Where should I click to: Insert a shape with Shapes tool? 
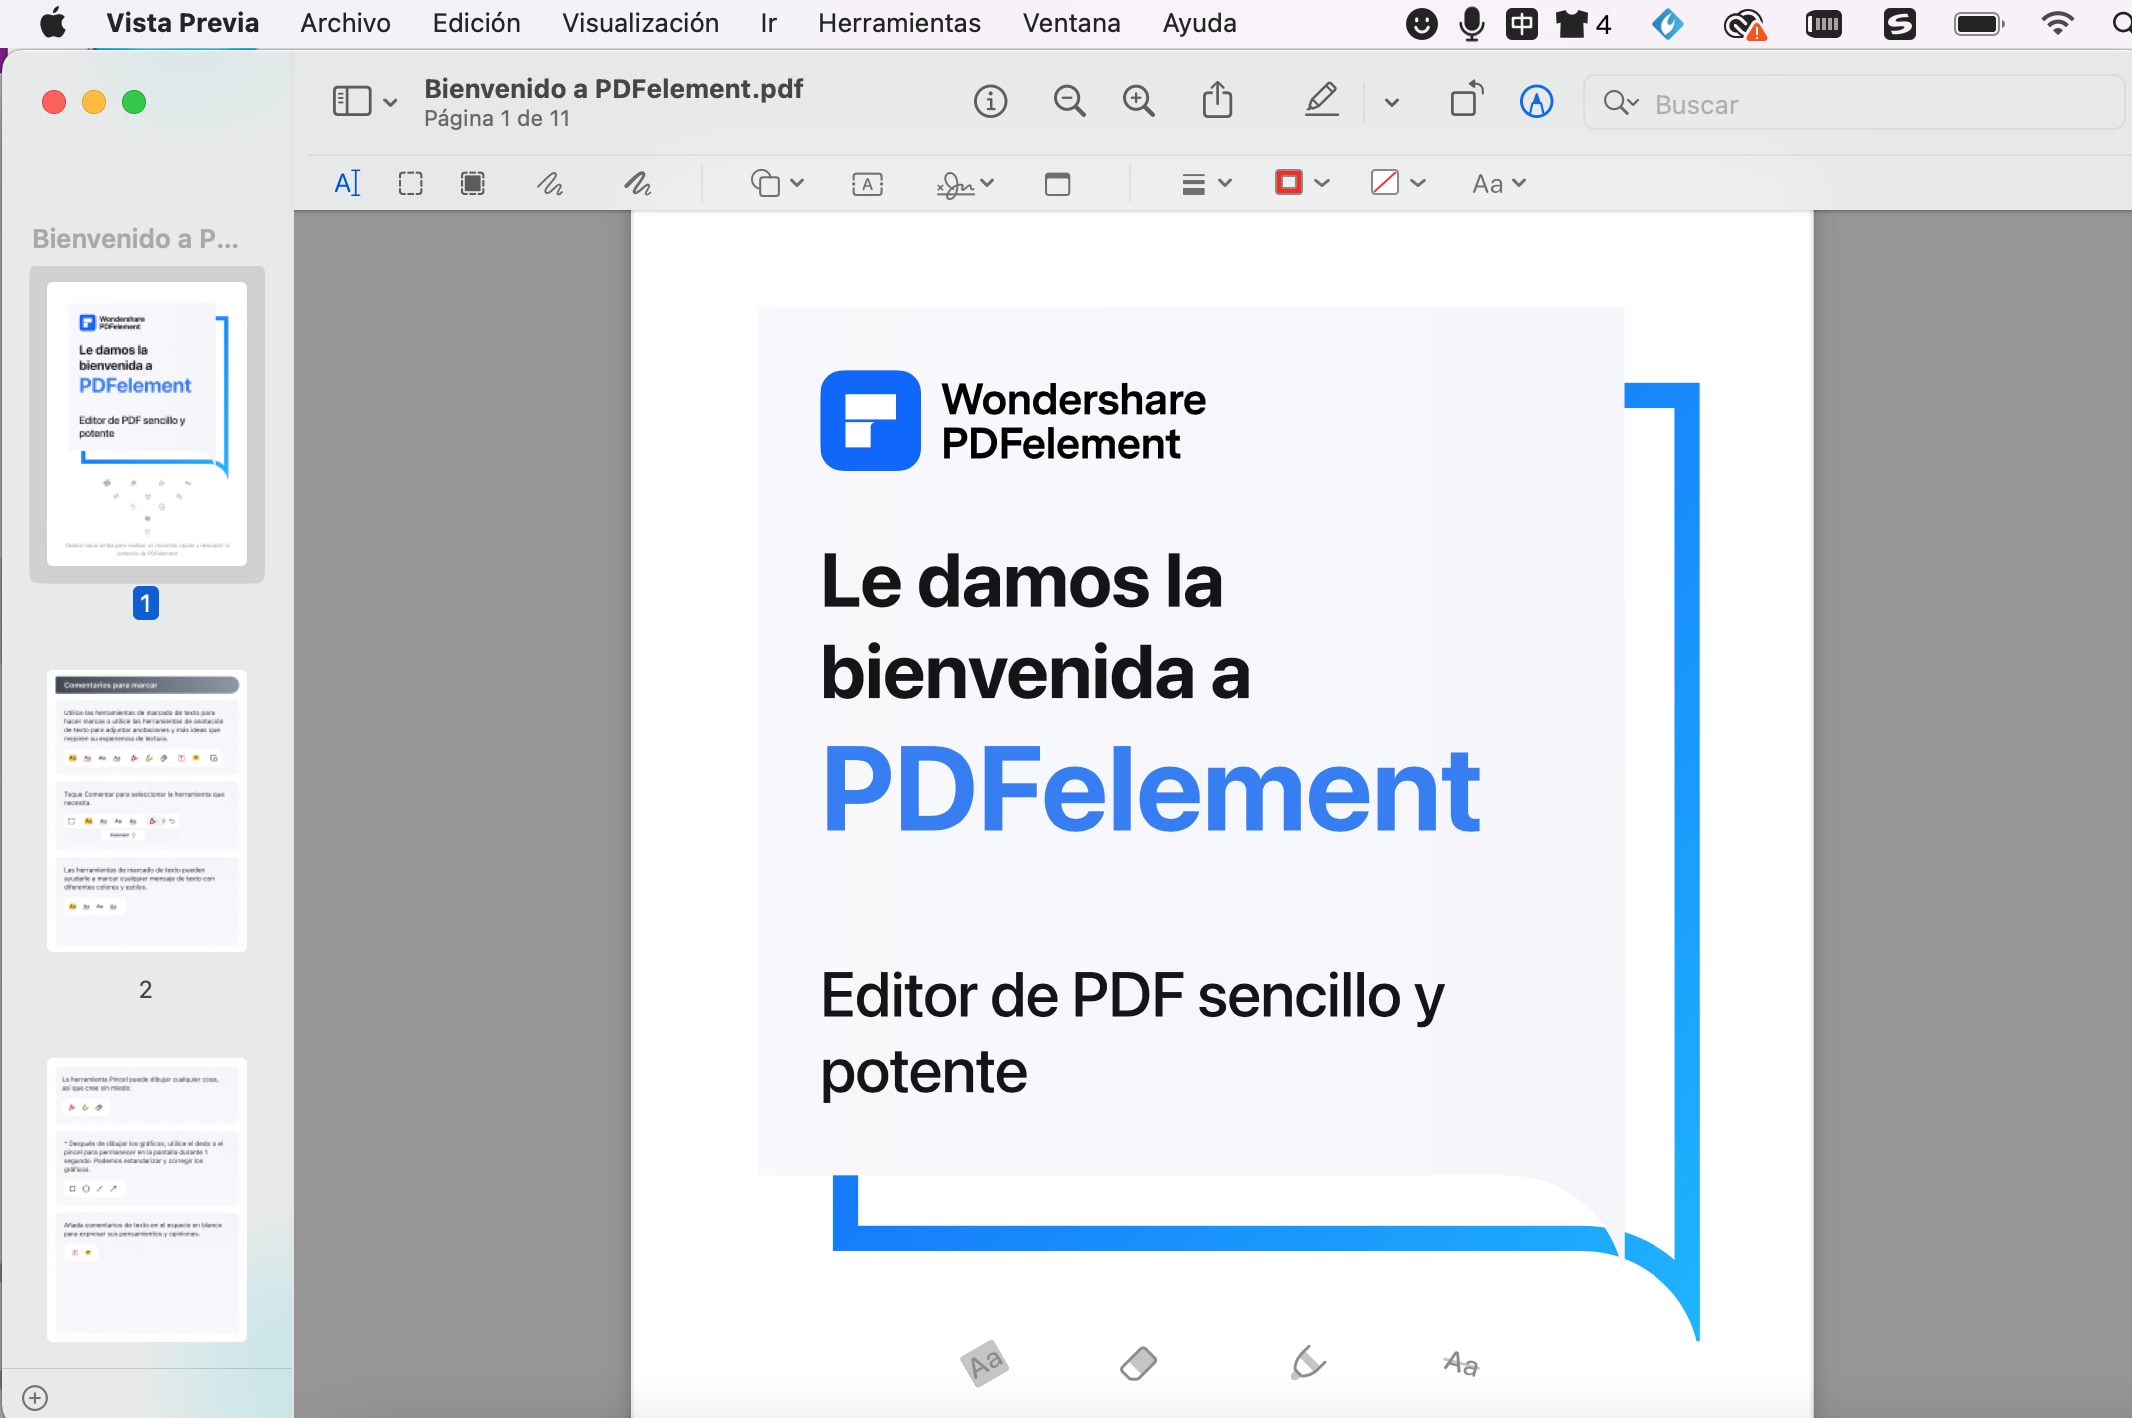[x=766, y=184]
